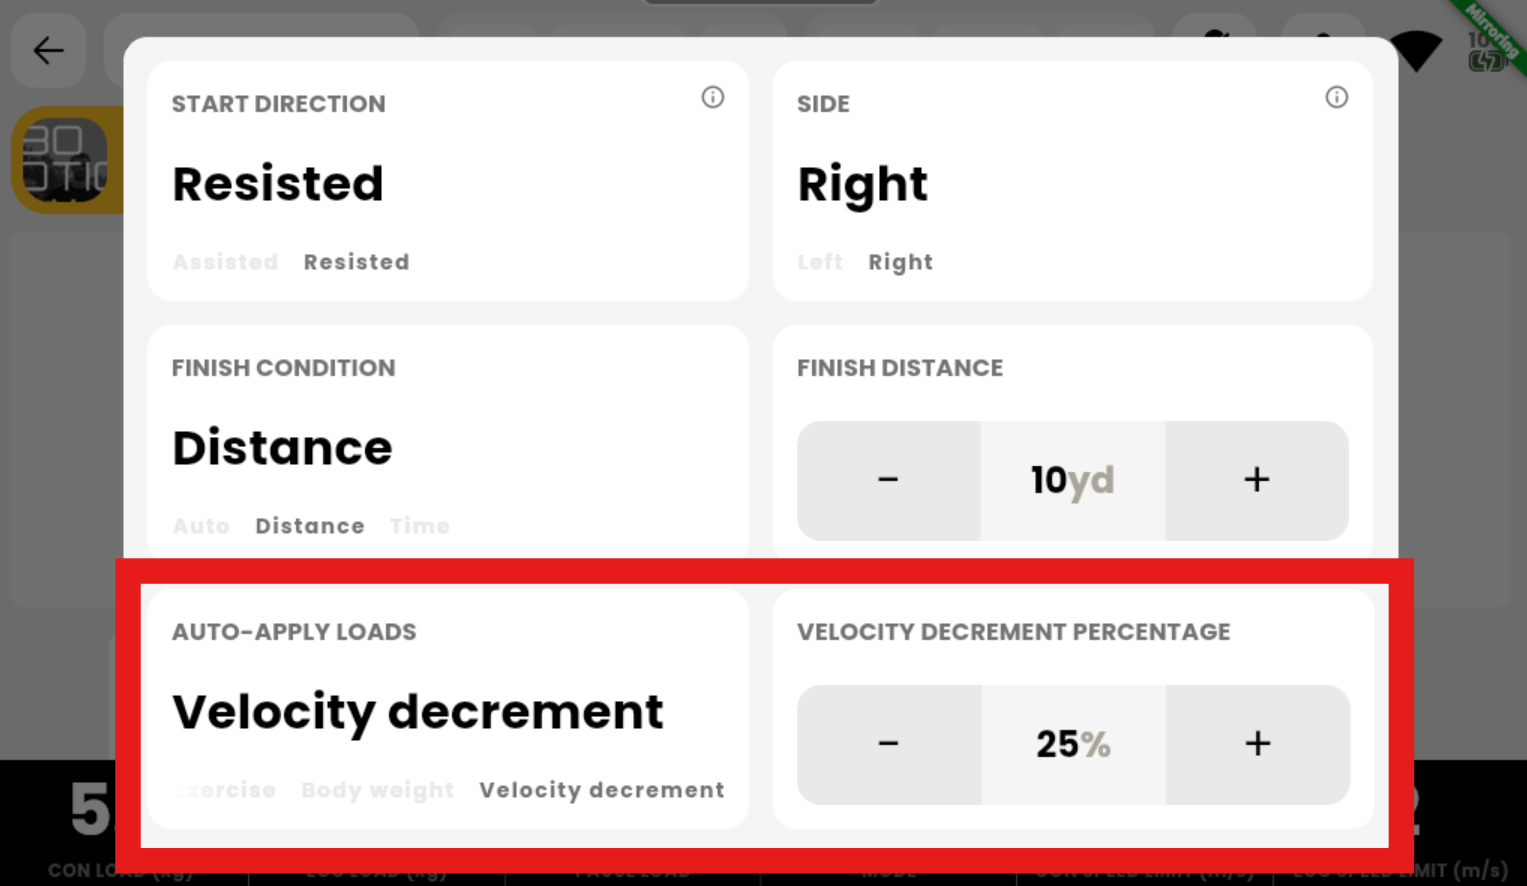This screenshot has height=886, width=1527.
Task: Tap the 10yd finish distance value
Action: [1072, 480]
